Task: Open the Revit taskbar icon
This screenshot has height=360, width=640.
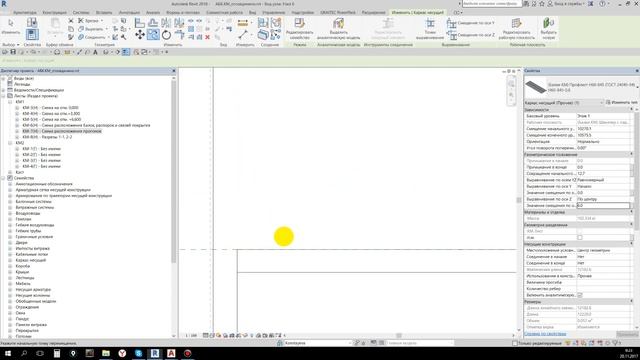Action: click(x=155, y=353)
